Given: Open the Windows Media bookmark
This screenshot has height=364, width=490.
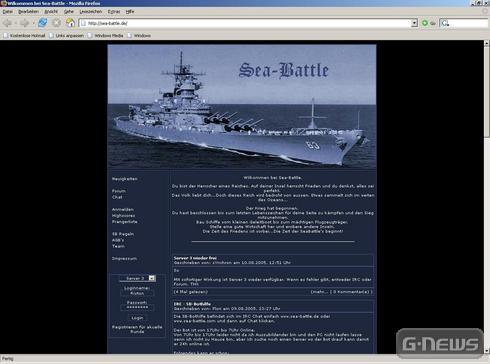Looking at the screenshot, I should point(105,35).
